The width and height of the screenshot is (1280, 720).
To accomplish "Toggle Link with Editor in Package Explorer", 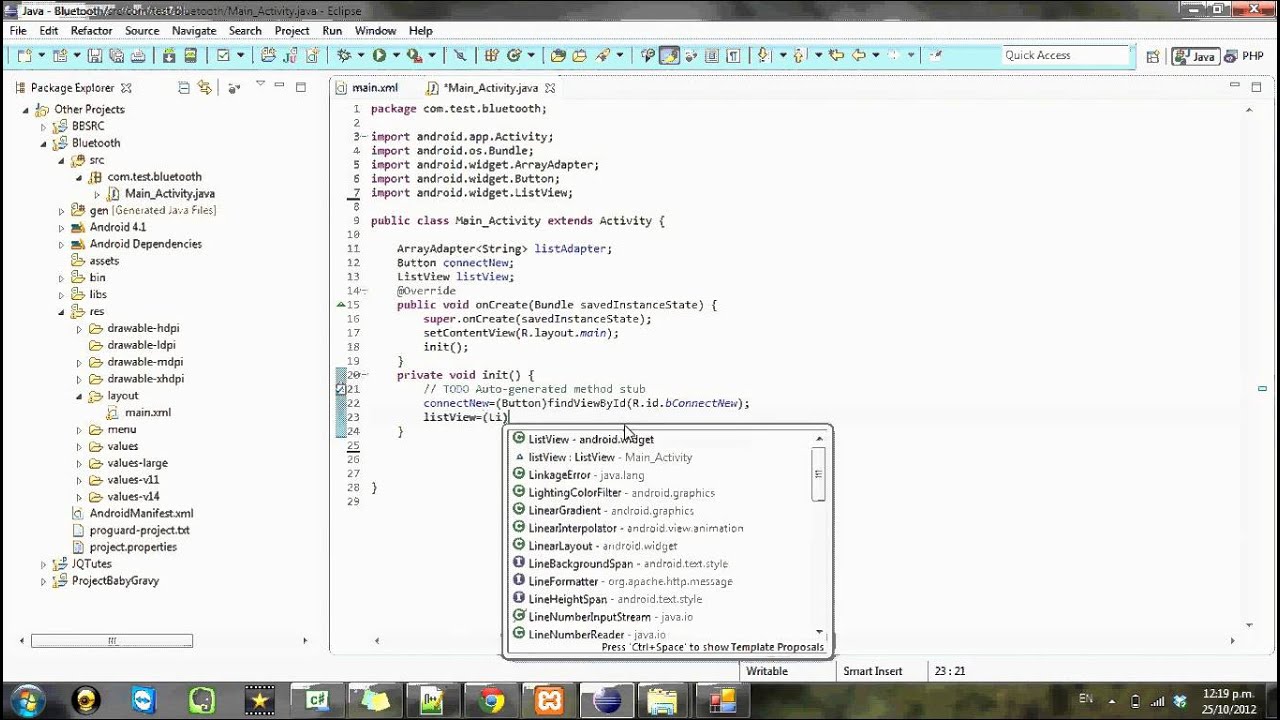I will click(205, 88).
